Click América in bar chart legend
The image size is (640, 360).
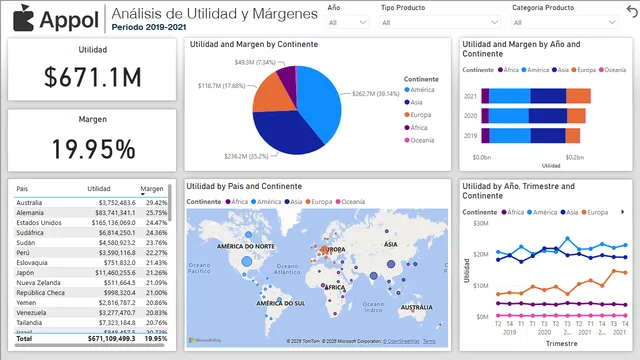535,70
